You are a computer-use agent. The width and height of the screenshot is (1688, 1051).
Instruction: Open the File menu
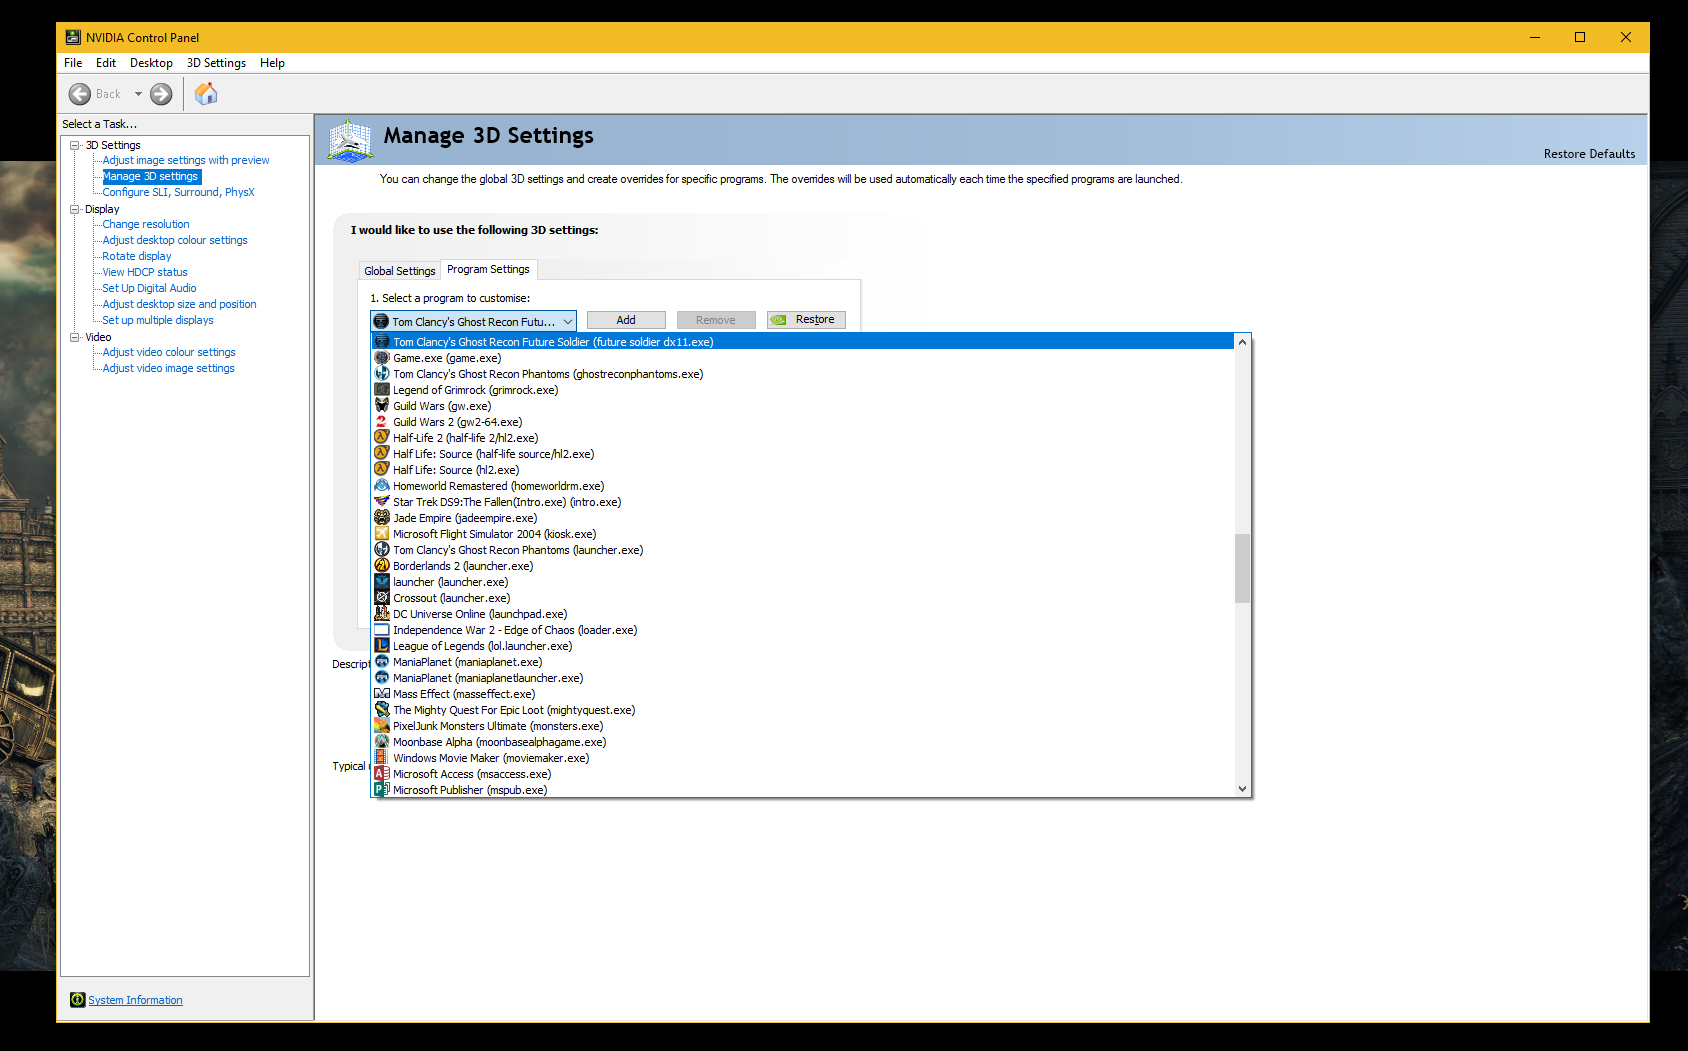point(73,63)
